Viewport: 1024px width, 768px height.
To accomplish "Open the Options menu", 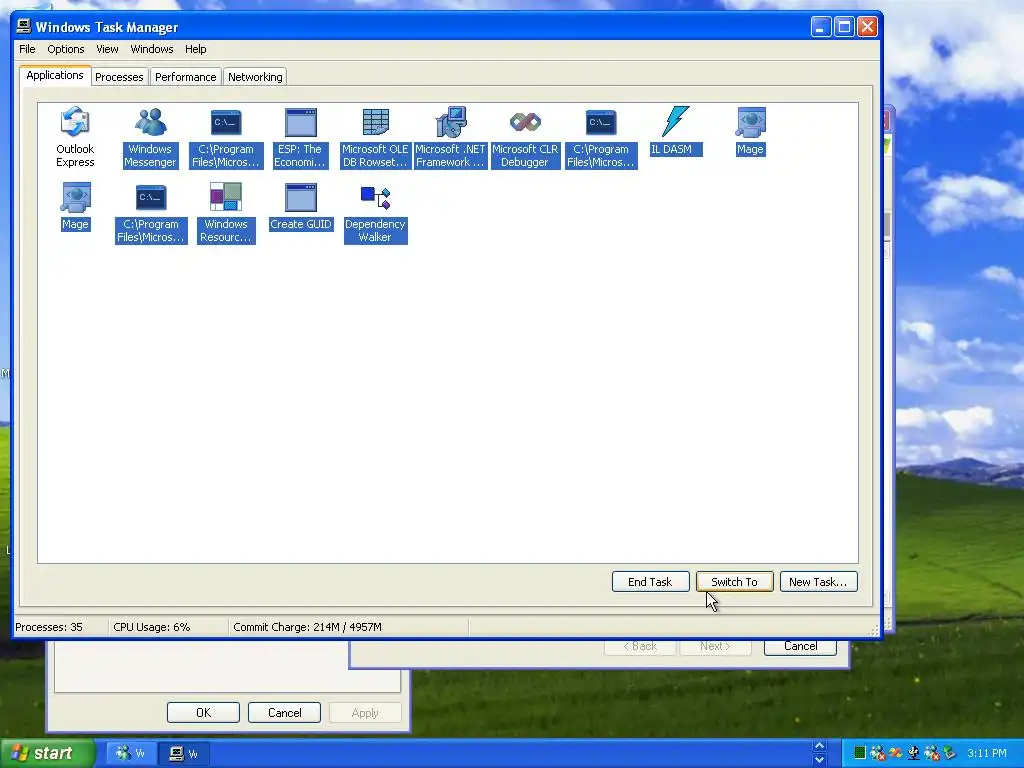I will (x=65, y=49).
